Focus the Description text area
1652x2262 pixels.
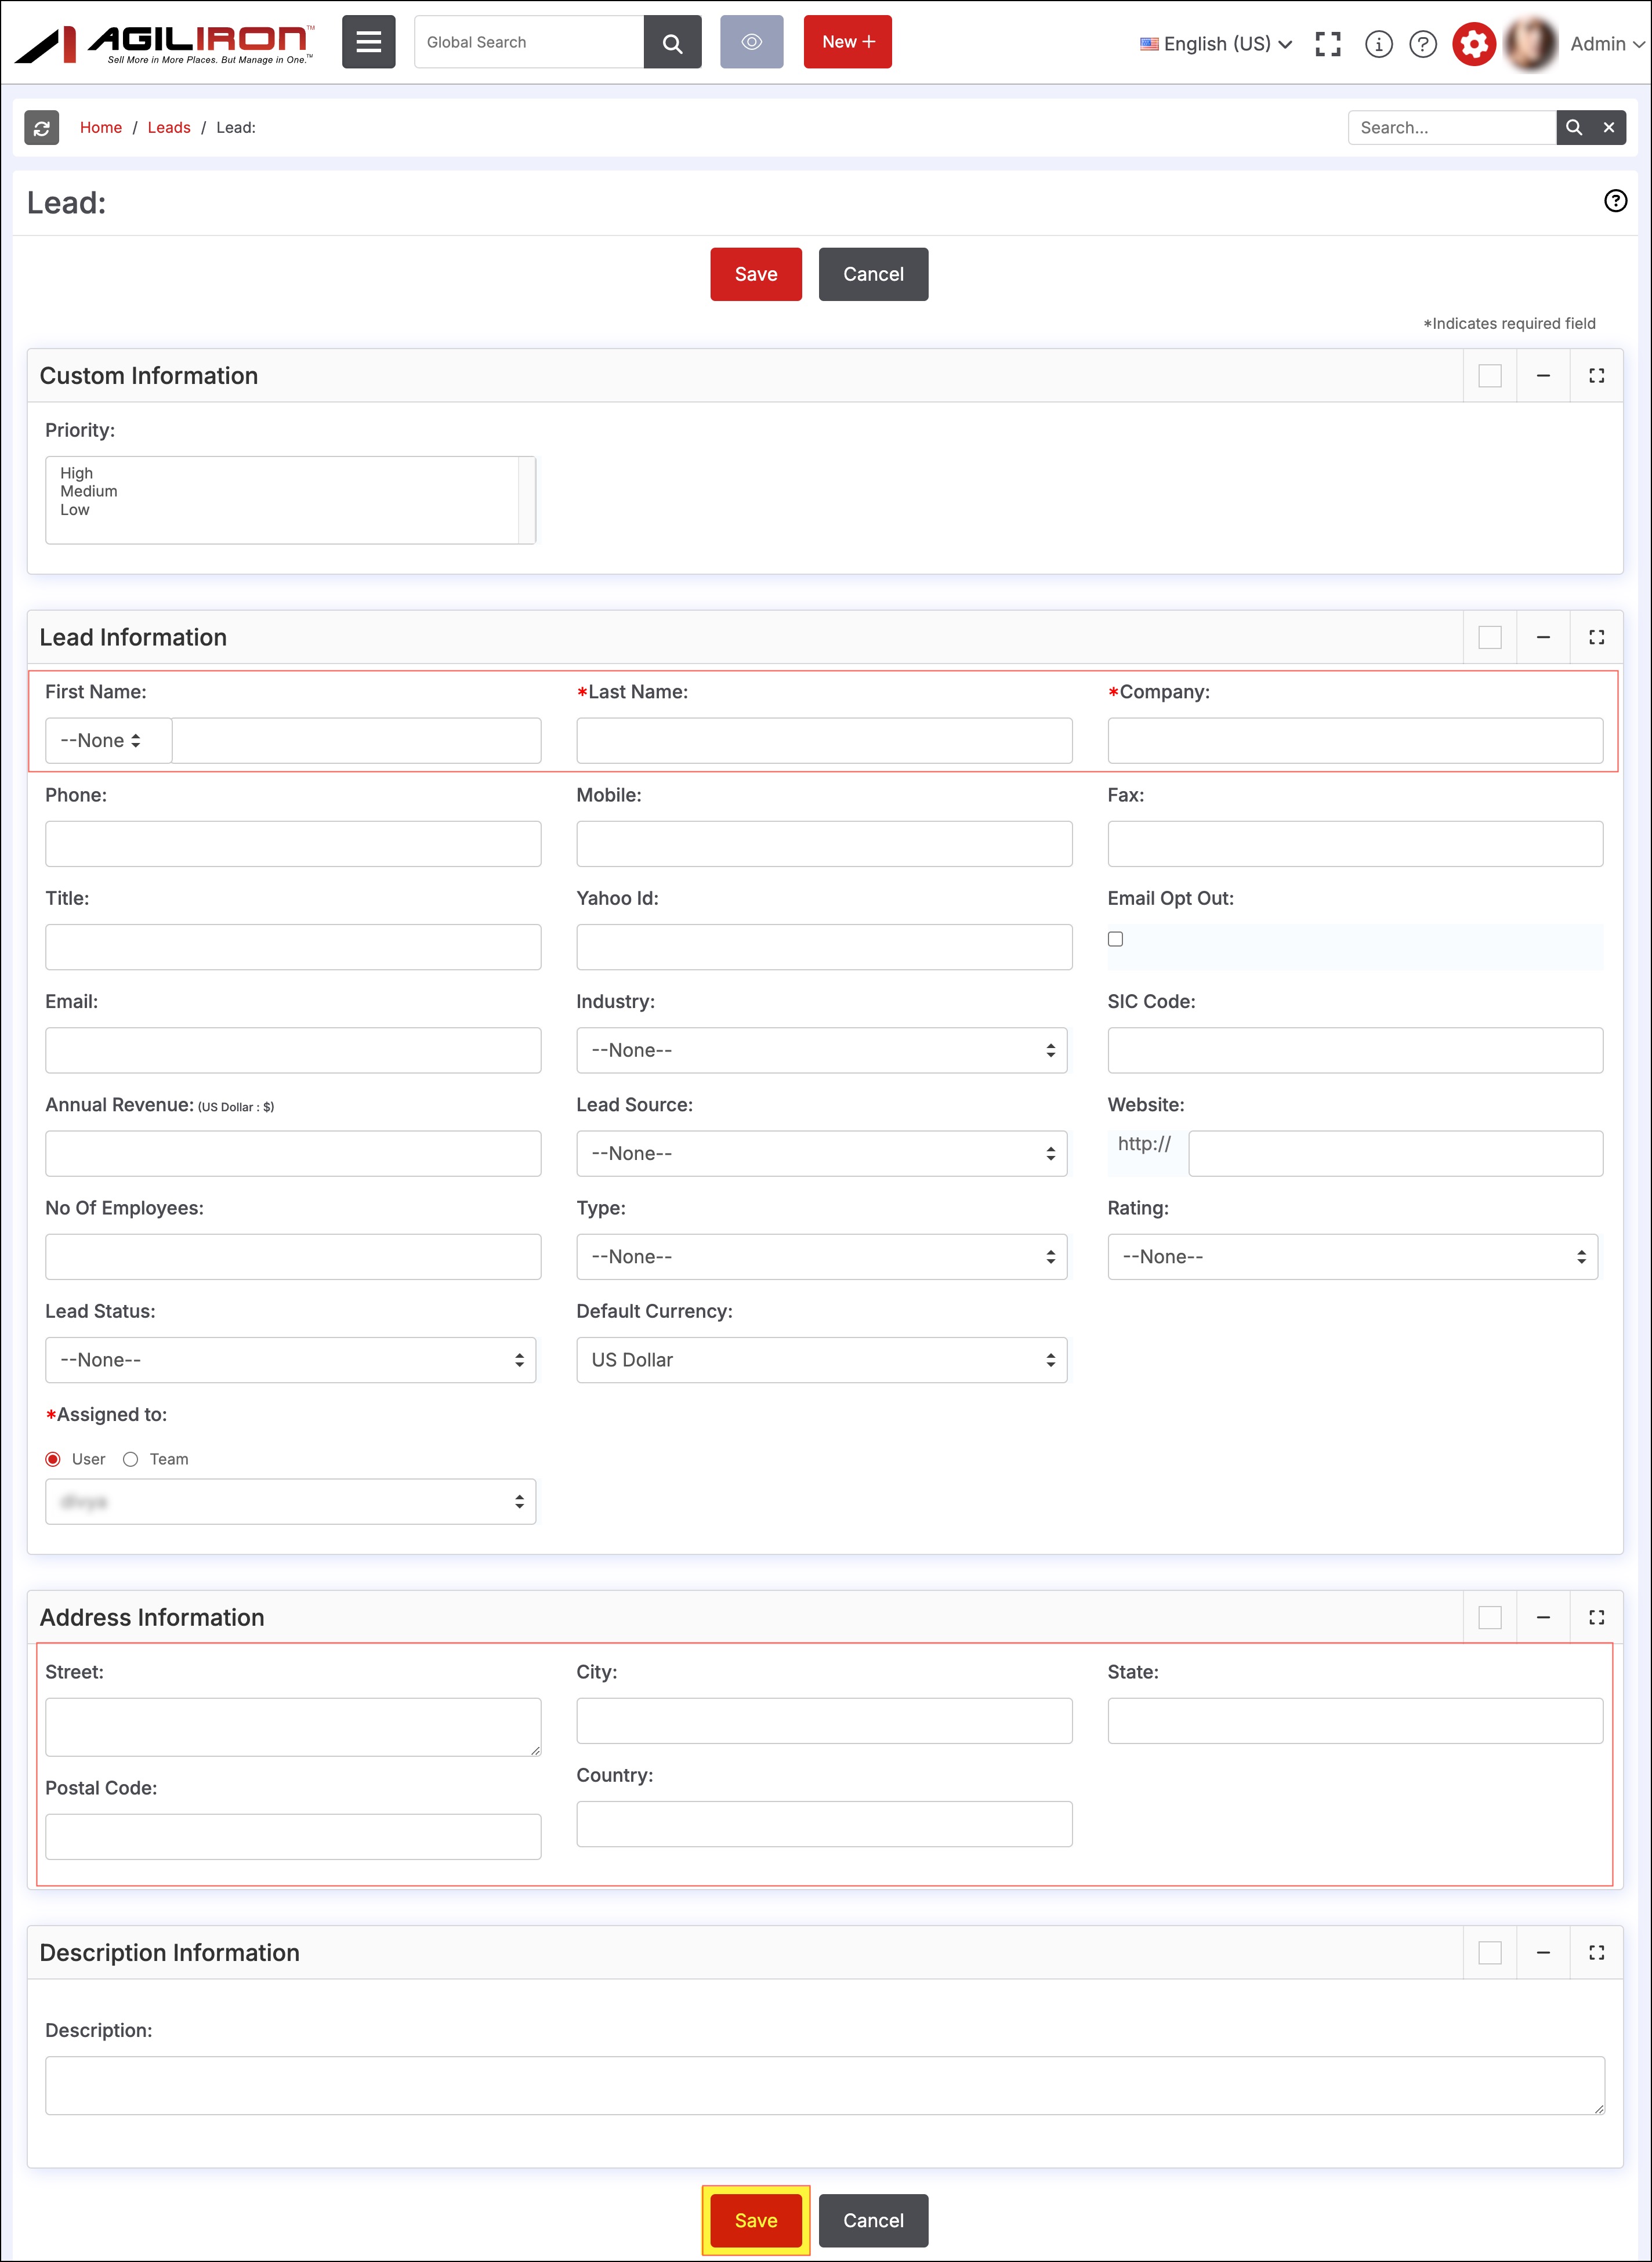pos(825,2085)
